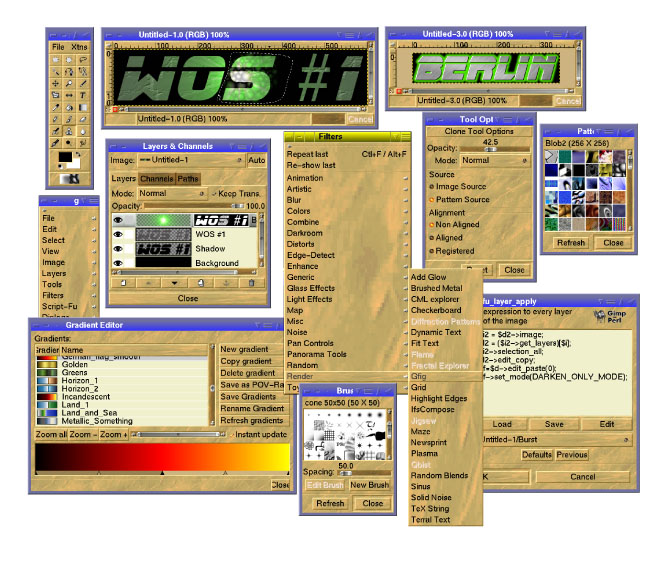Select the Pattern Source radio button
Viewport: 661px width, 568px height.
433,200
